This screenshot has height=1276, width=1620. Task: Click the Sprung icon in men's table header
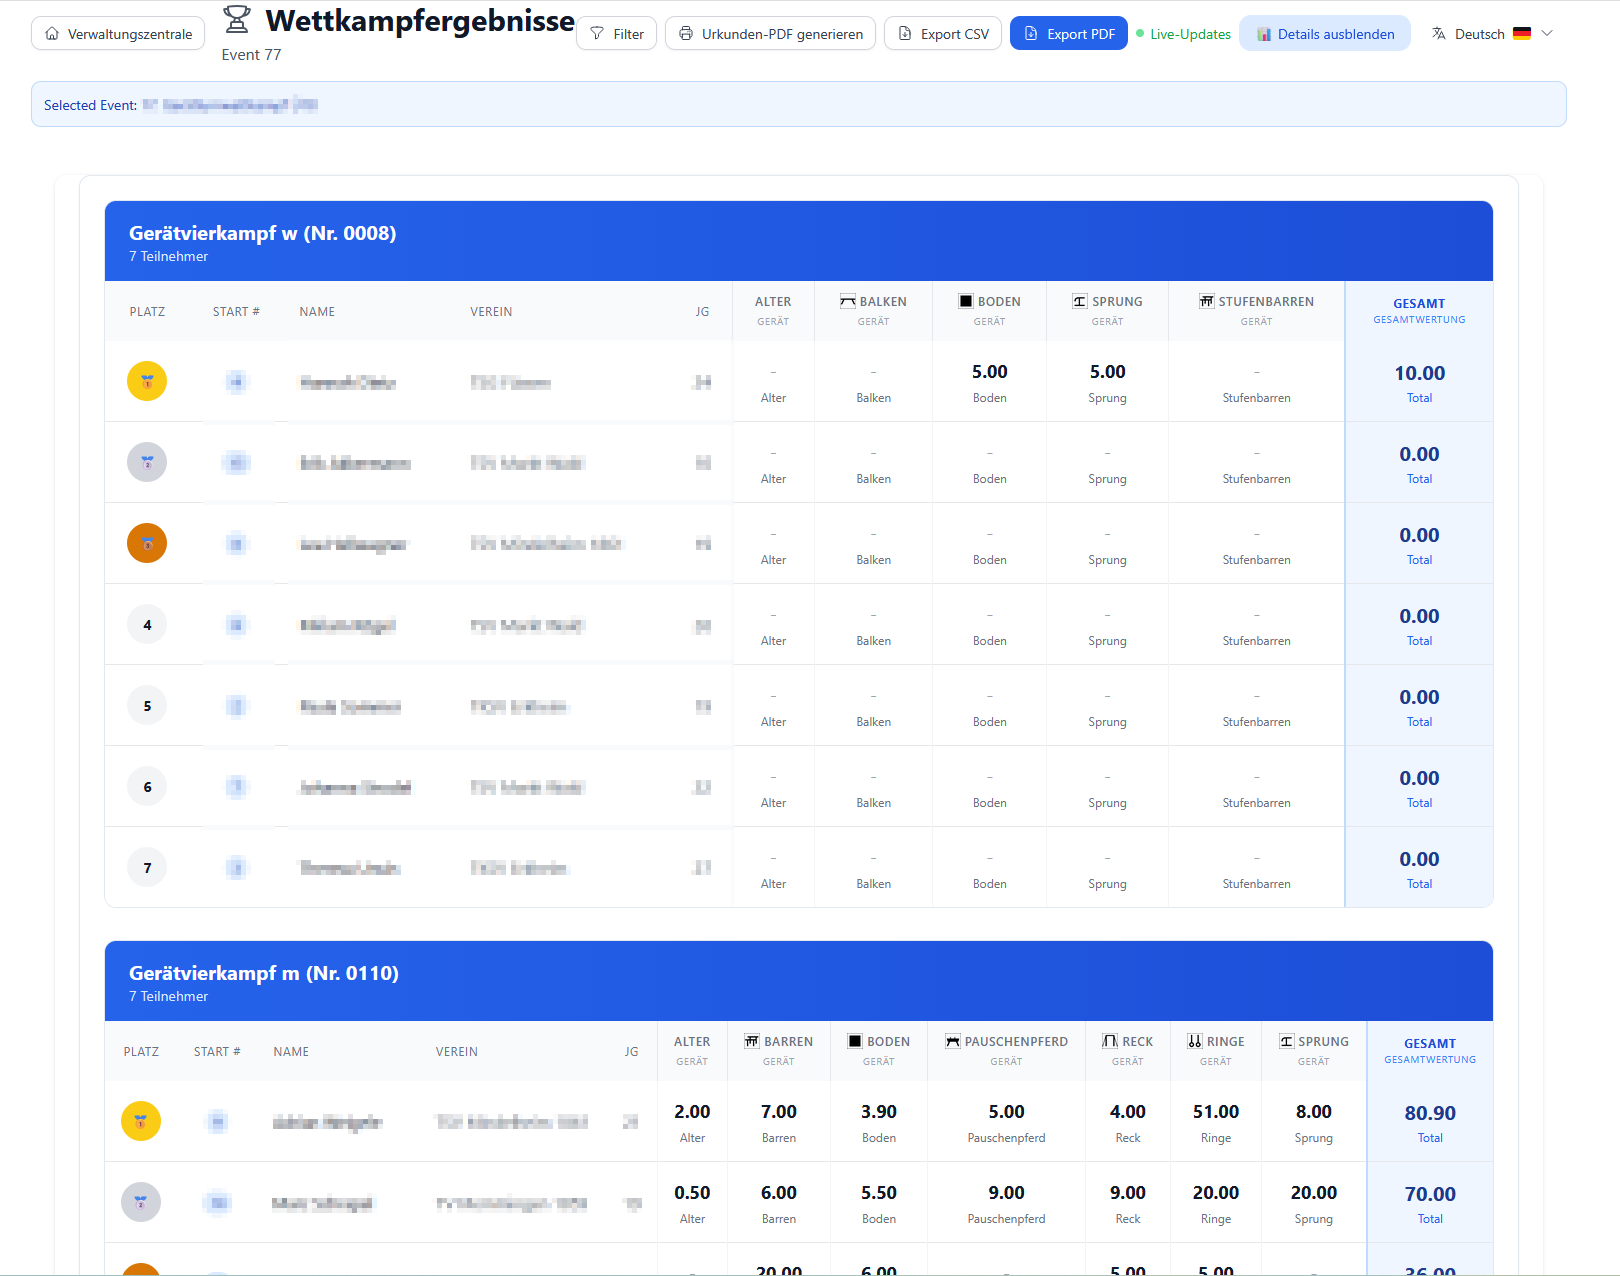tap(1286, 1041)
